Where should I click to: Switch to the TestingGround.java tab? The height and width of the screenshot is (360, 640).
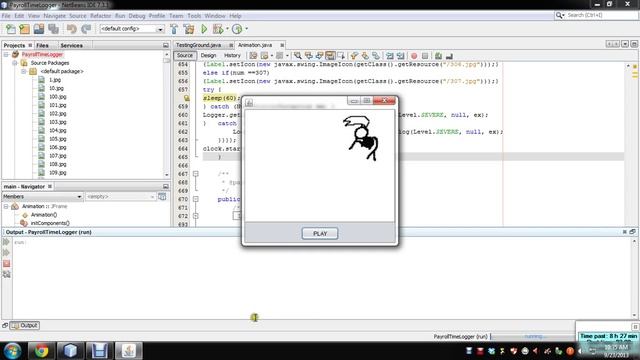[x=199, y=45]
